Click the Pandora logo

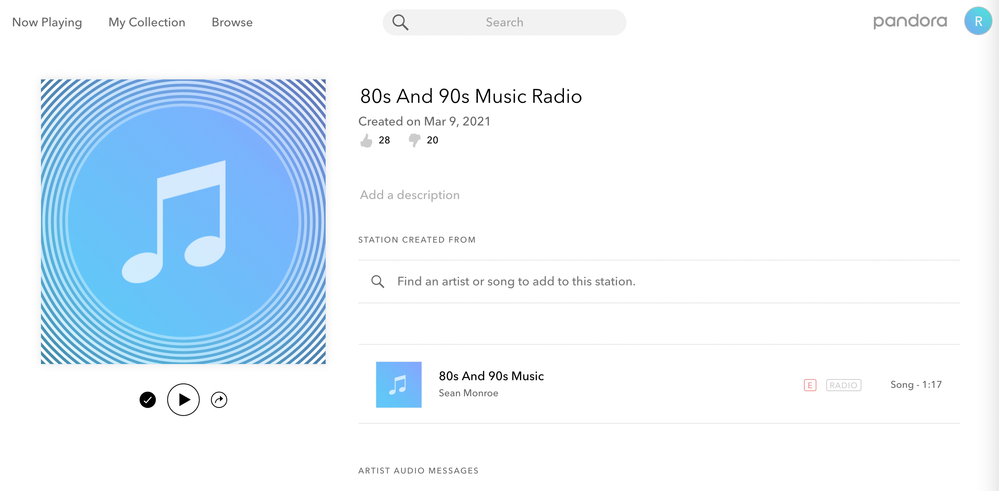pos(909,21)
